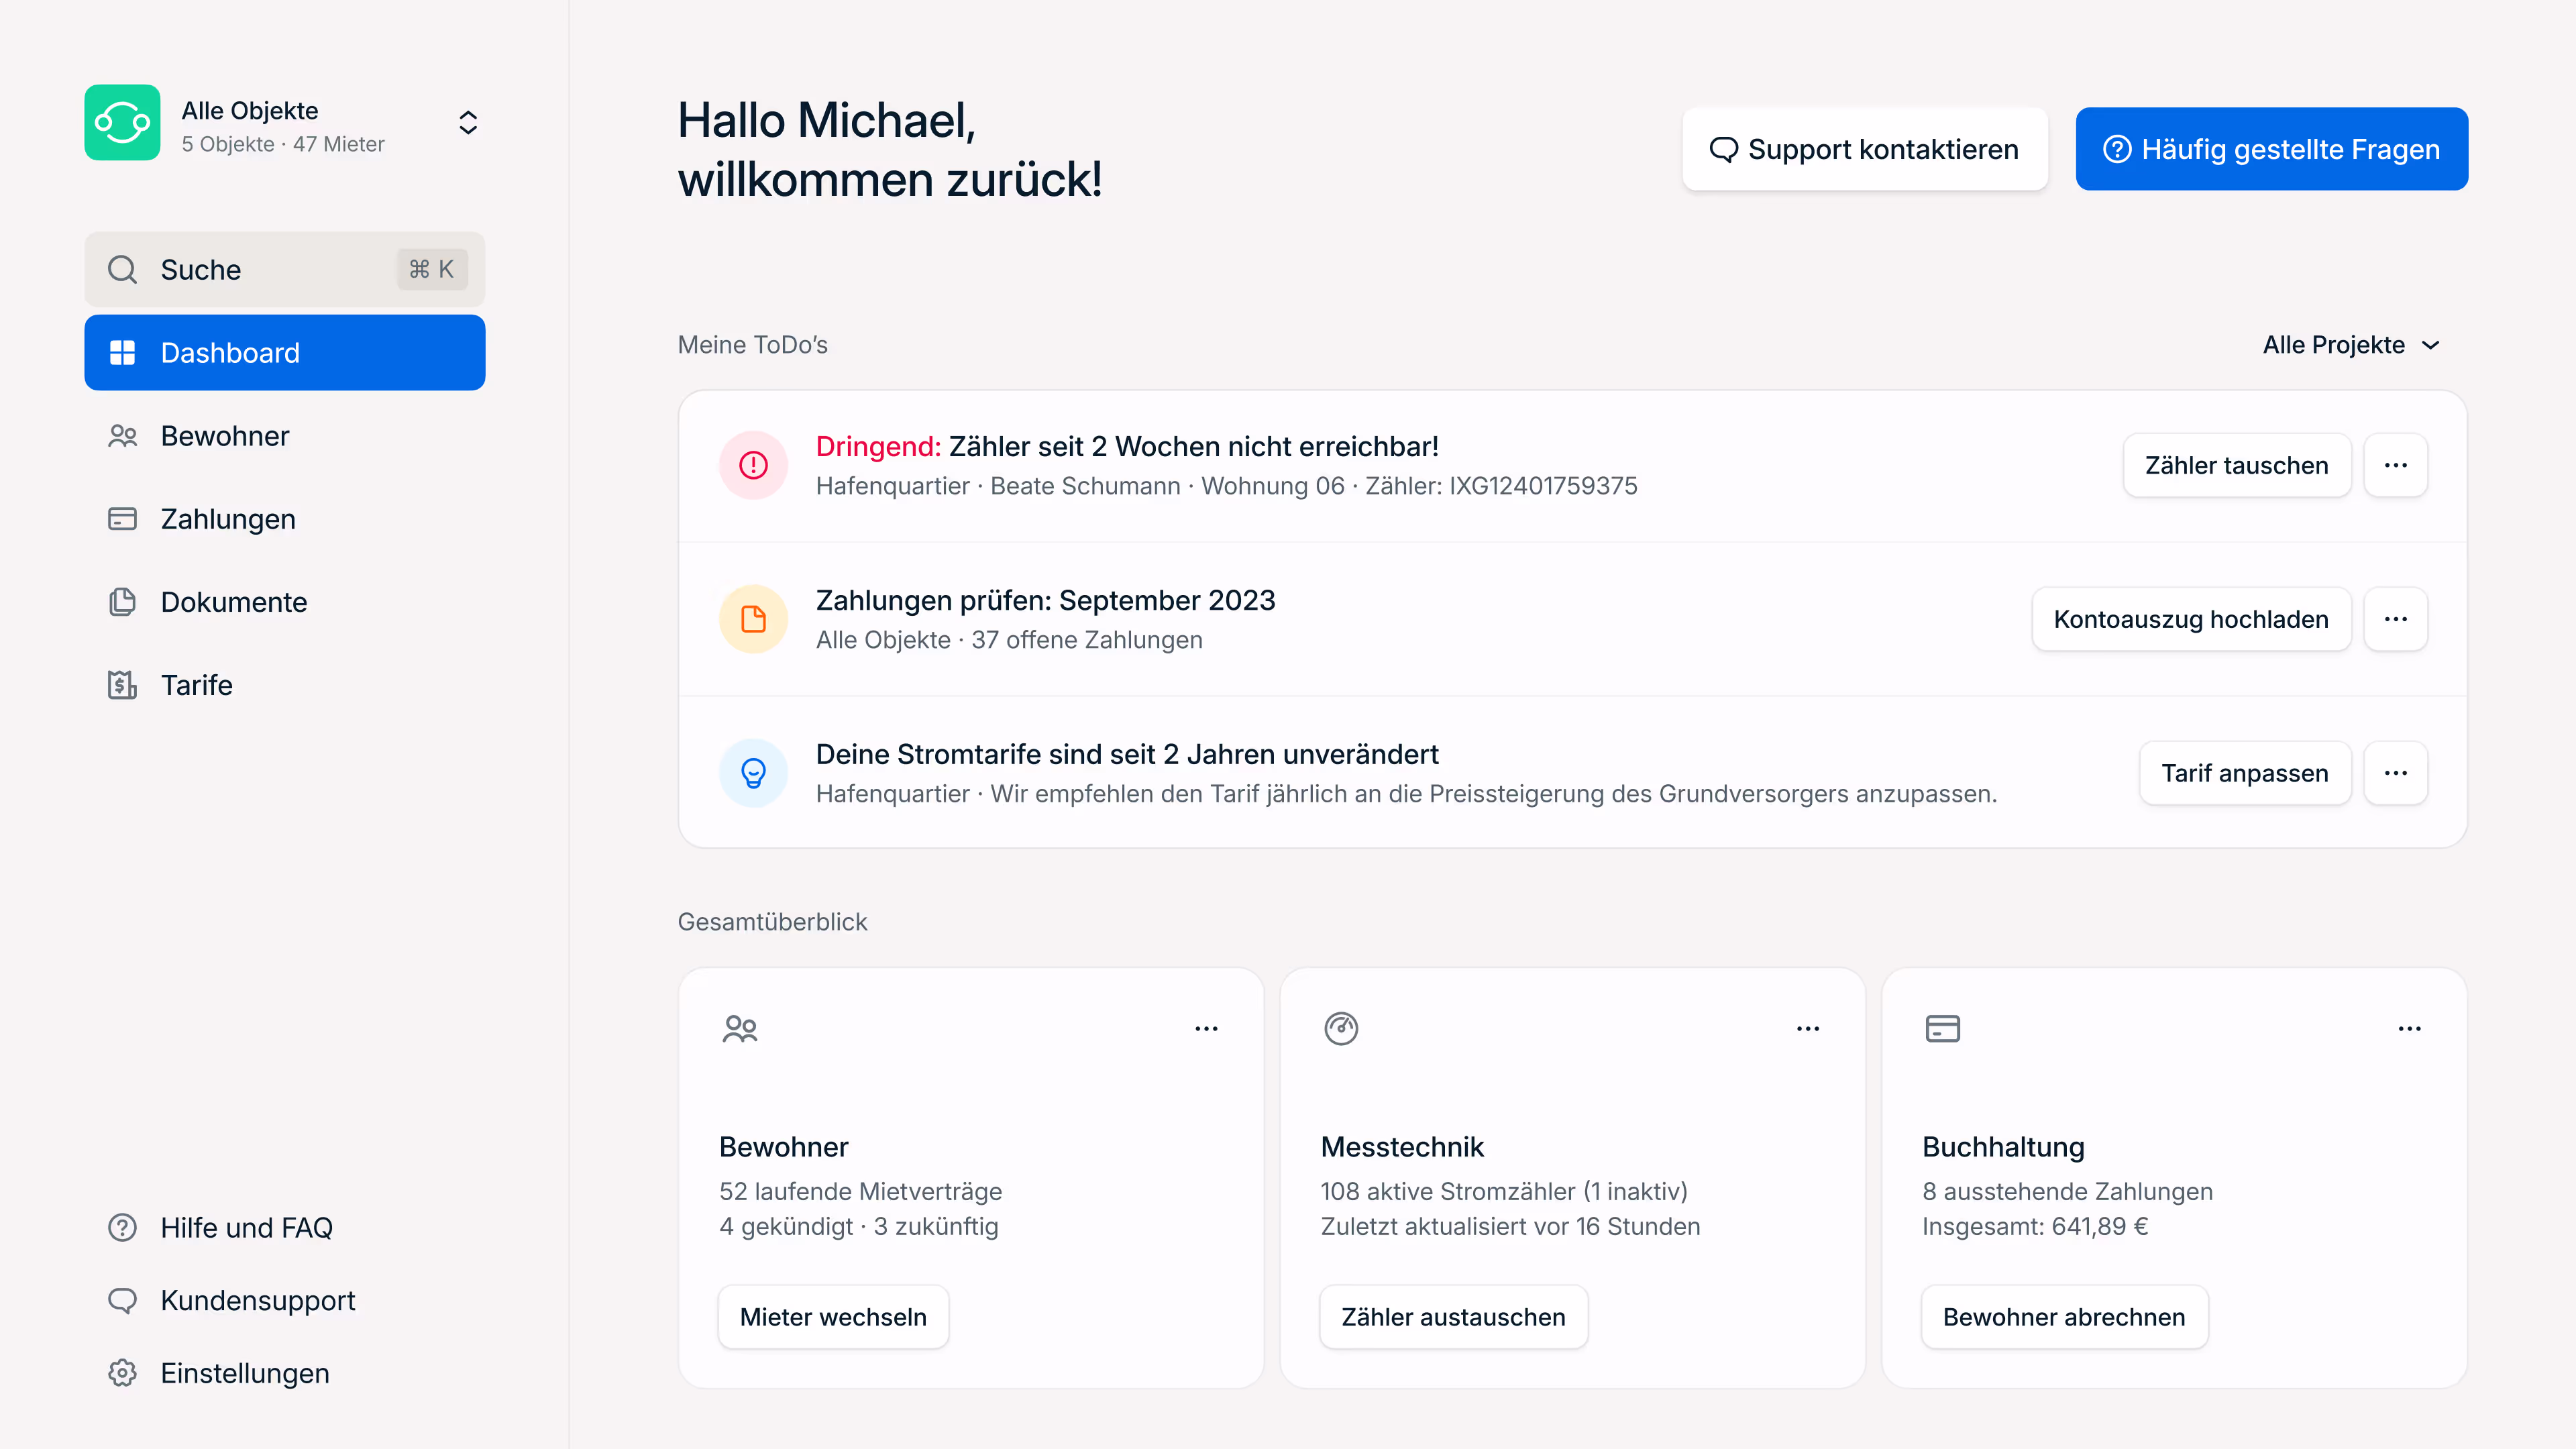Click the Kundensupport chat bubble icon

click(x=122, y=1300)
